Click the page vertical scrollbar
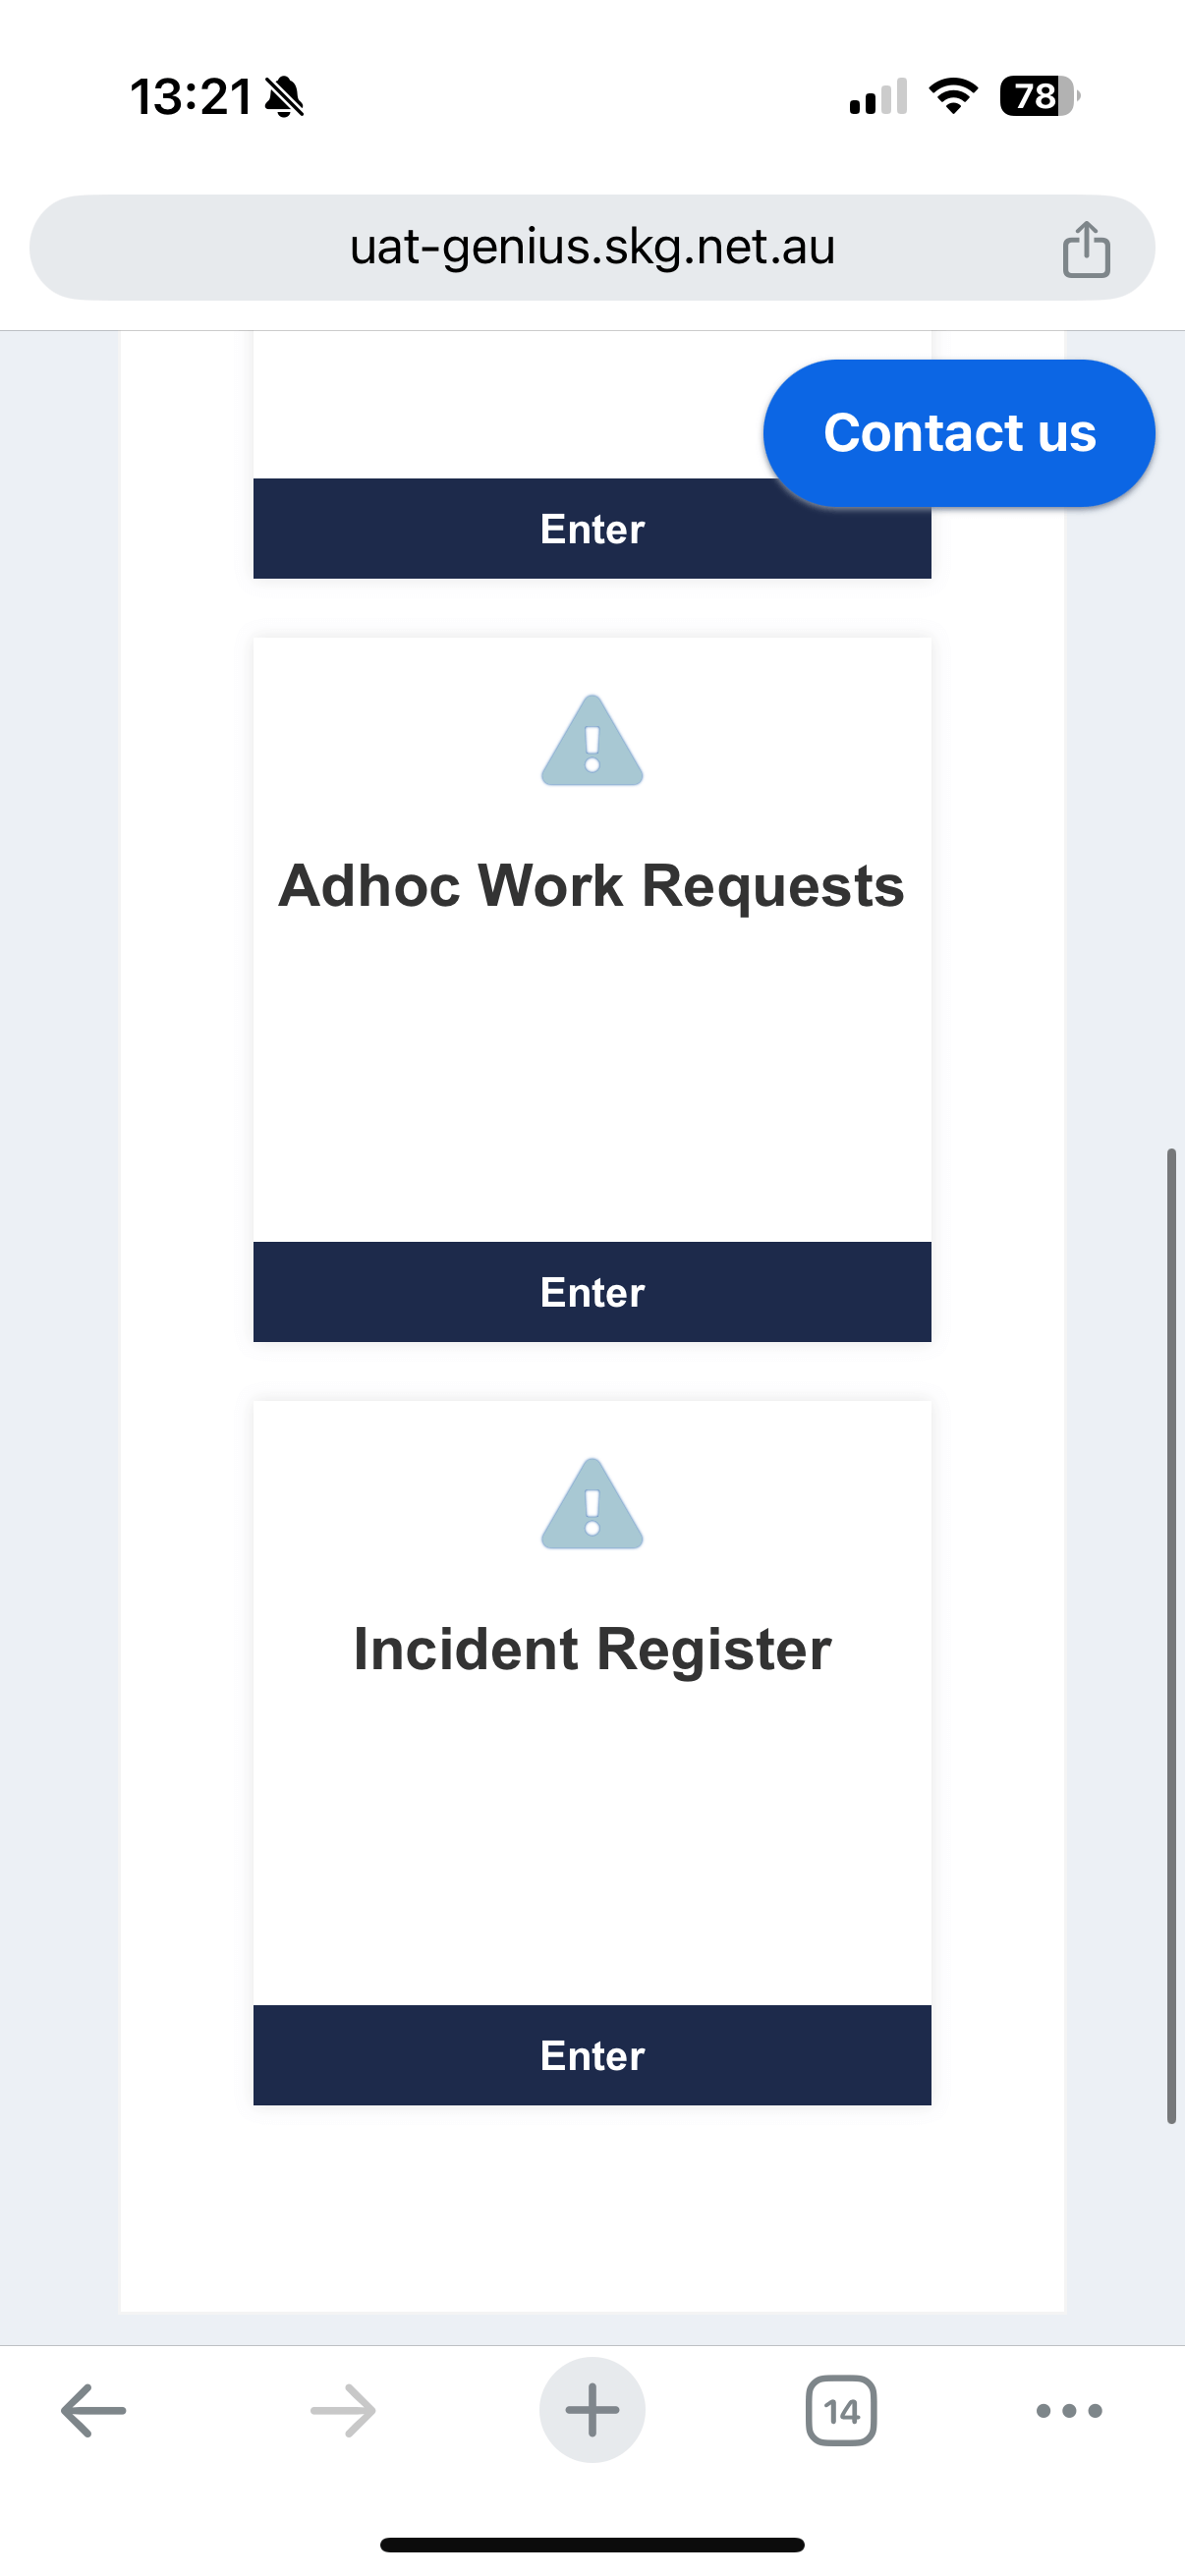This screenshot has height=2576, width=1185. click(1171, 1636)
